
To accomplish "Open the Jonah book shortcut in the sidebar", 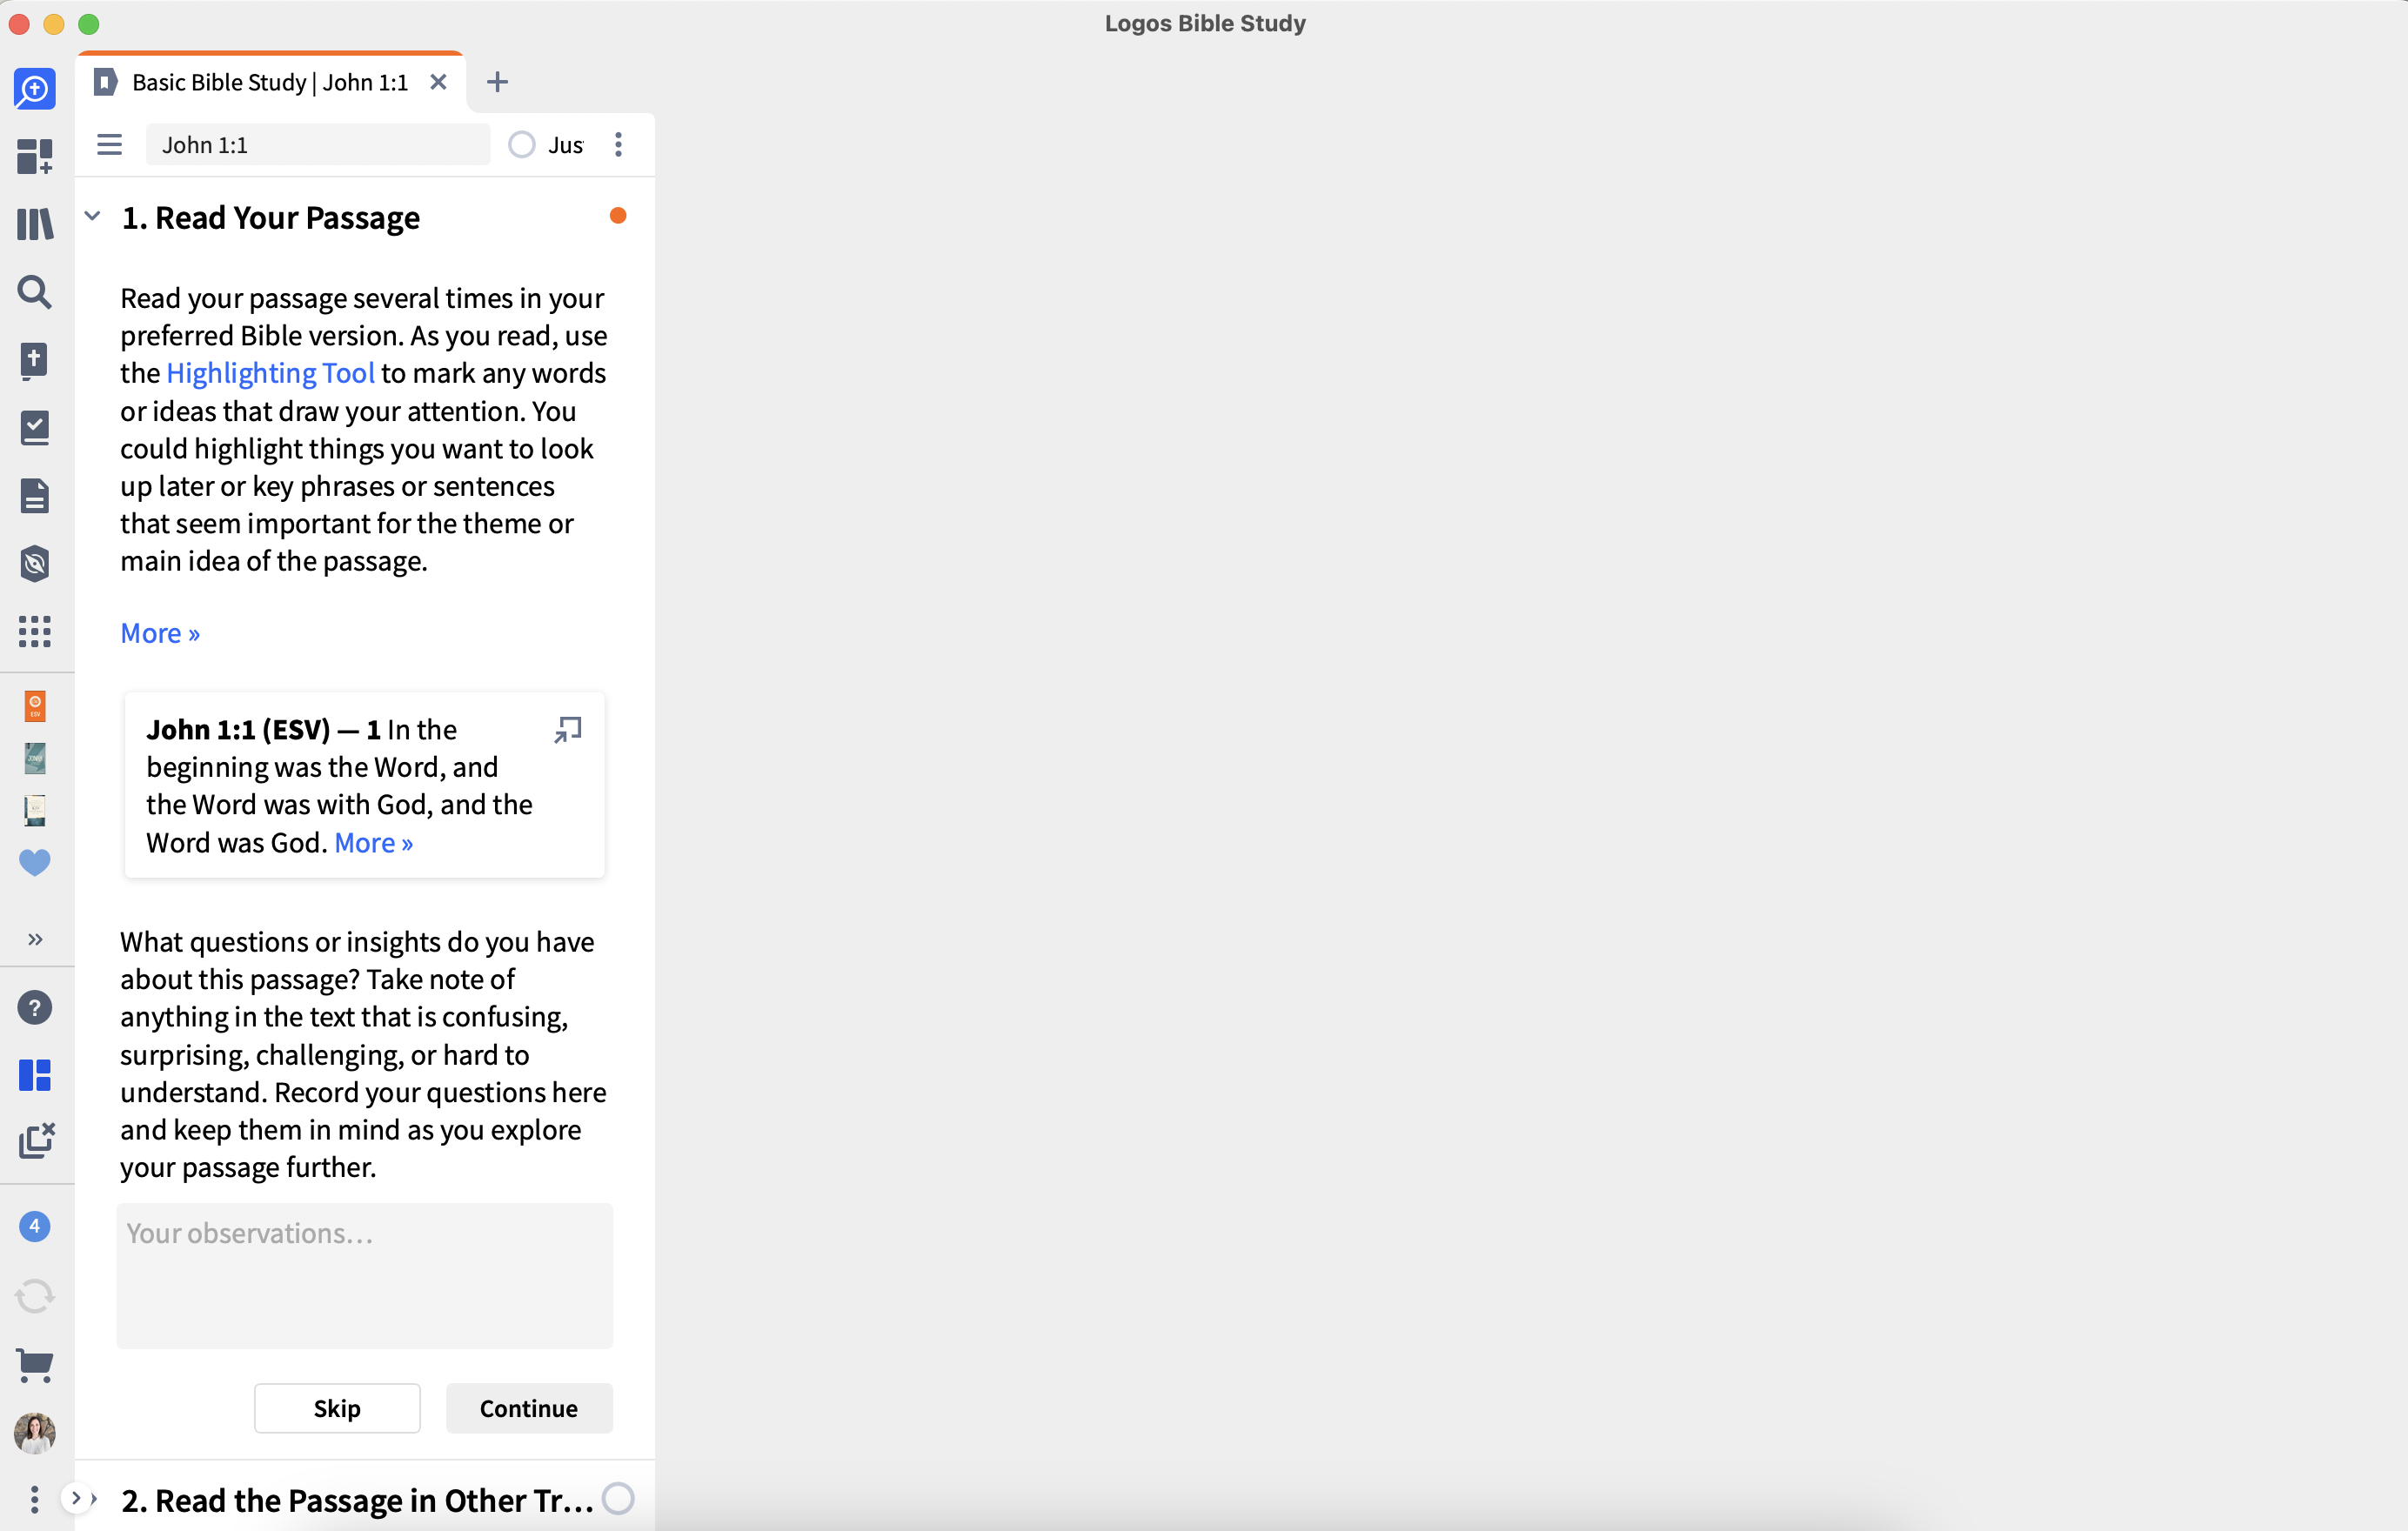I will tap(35, 758).
